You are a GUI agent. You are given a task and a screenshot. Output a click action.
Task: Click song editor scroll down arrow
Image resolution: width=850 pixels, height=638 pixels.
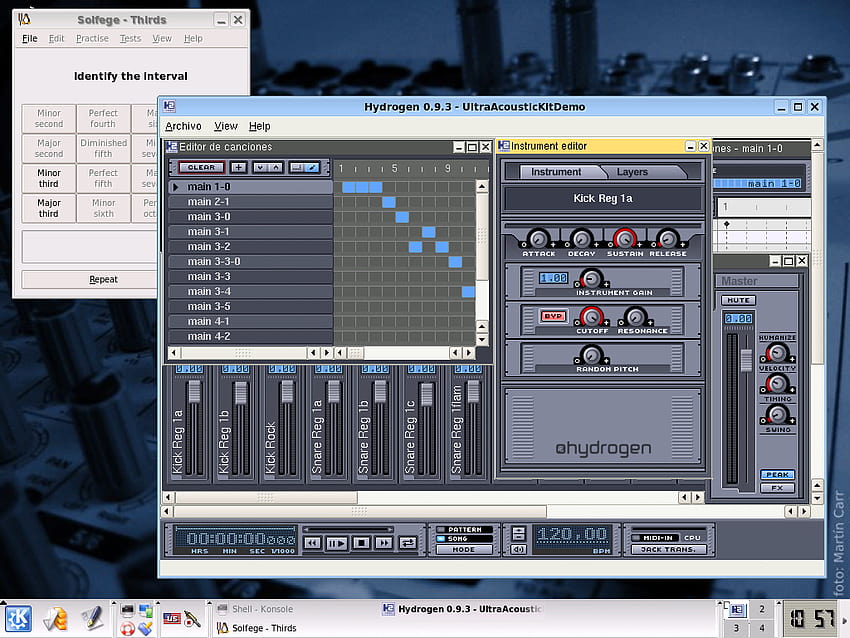[481, 340]
